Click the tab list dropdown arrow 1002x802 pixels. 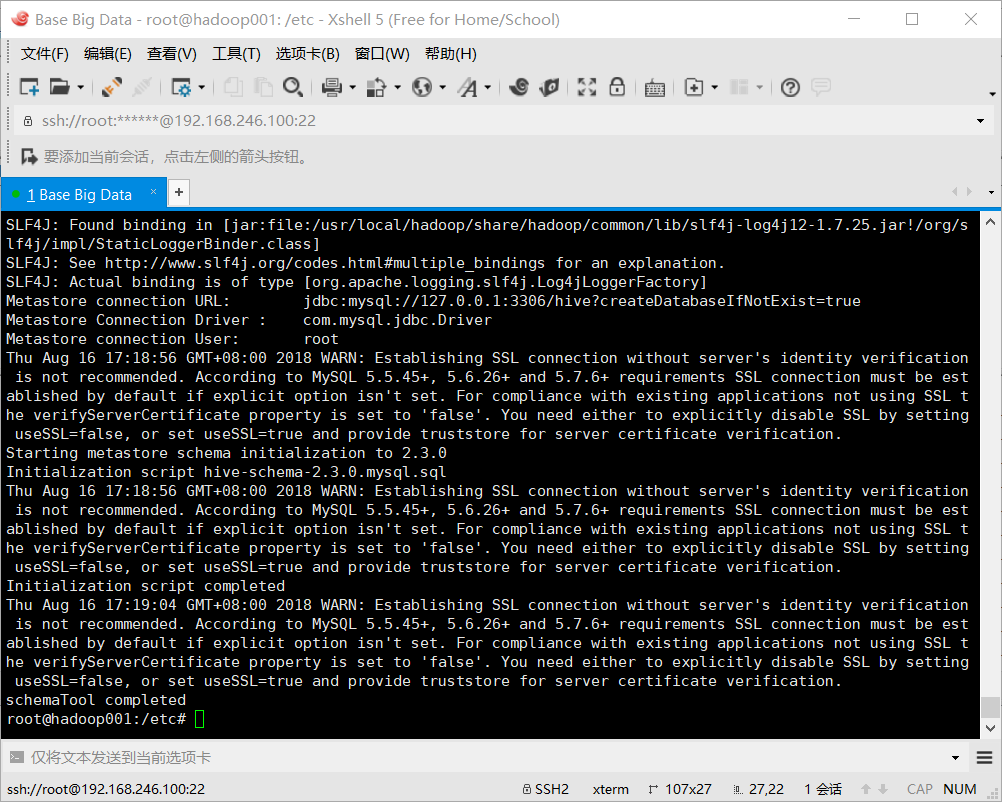[x=991, y=192]
